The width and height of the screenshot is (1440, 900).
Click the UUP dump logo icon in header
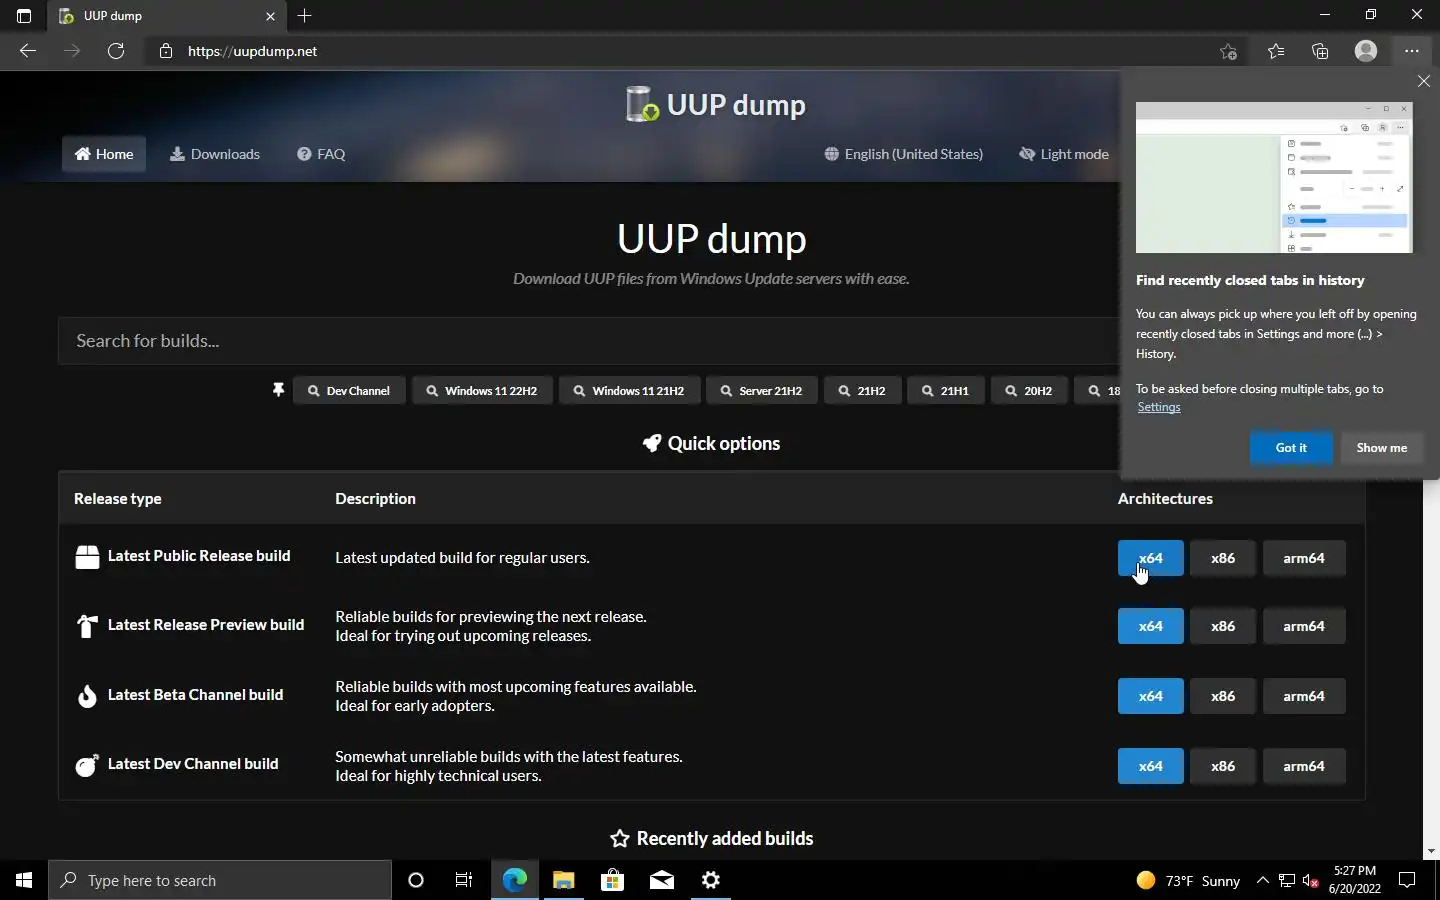pyautogui.click(x=642, y=104)
